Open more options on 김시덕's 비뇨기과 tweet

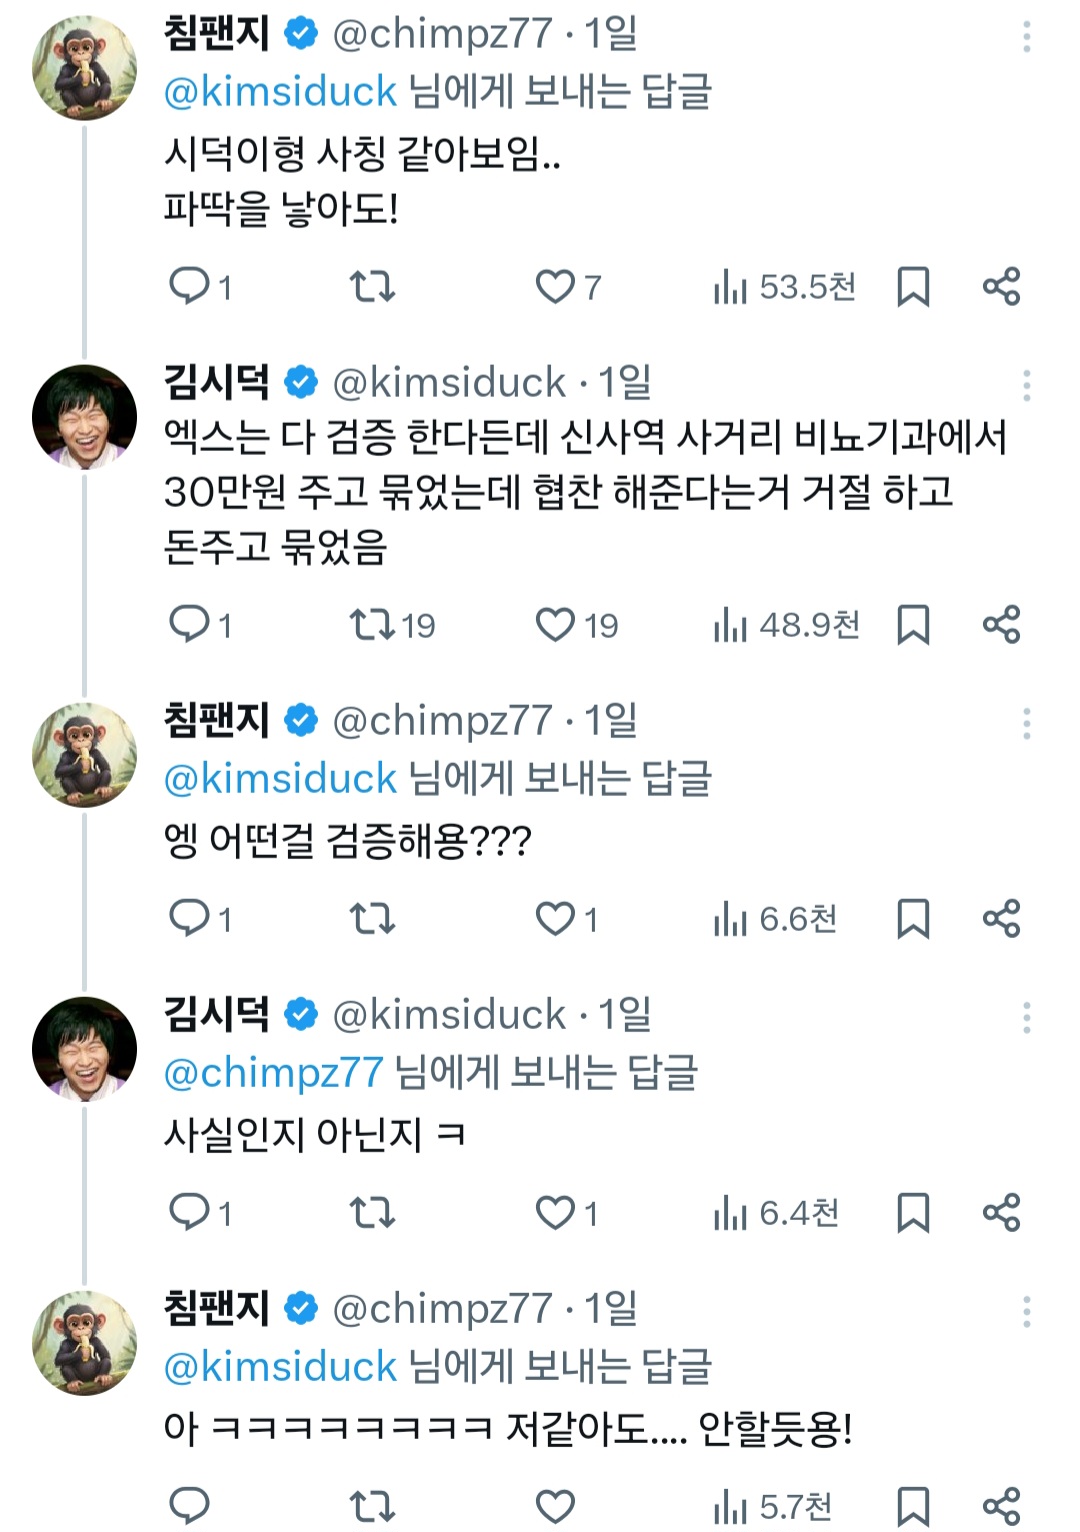(1026, 385)
